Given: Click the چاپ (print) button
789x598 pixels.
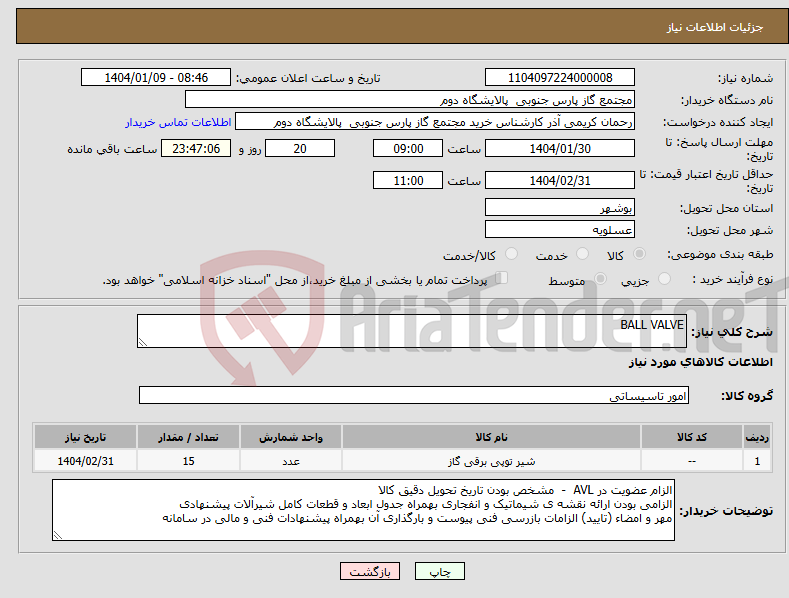Looking at the screenshot, I should pyautogui.click(x=439, y=572).
